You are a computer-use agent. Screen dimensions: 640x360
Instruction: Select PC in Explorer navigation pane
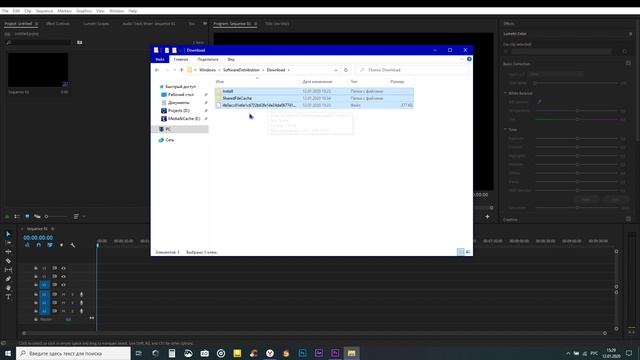click(181, 129)
